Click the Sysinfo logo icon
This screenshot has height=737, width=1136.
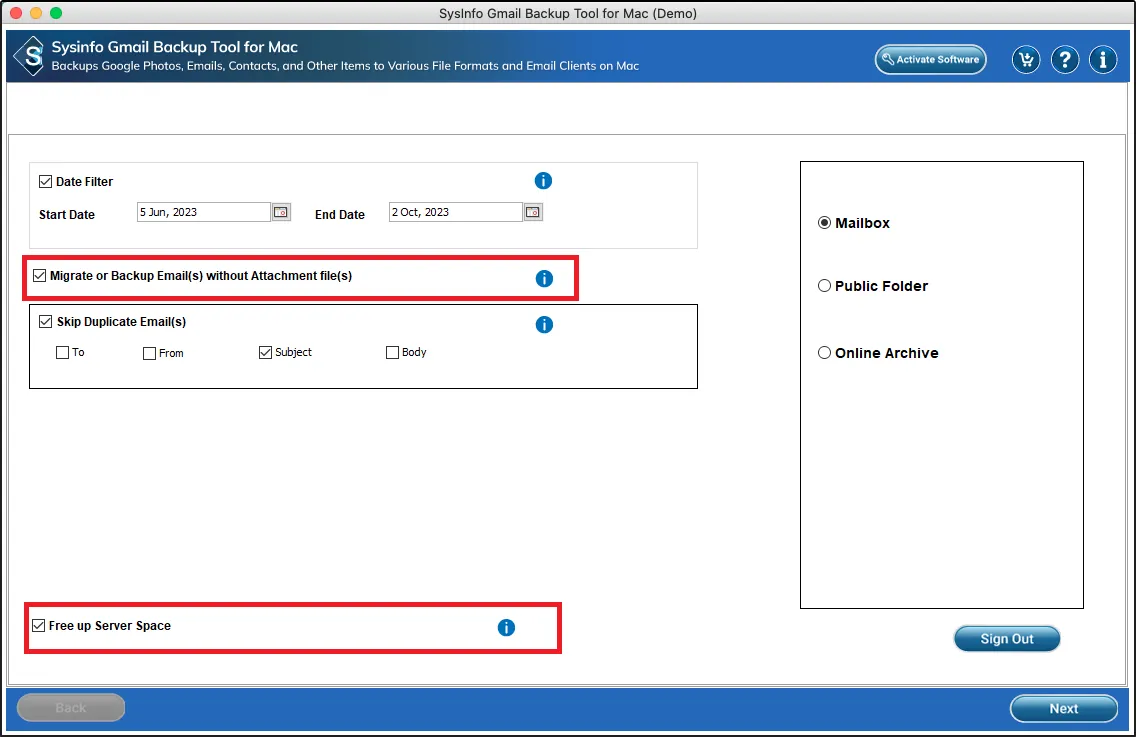coord(30,56)
